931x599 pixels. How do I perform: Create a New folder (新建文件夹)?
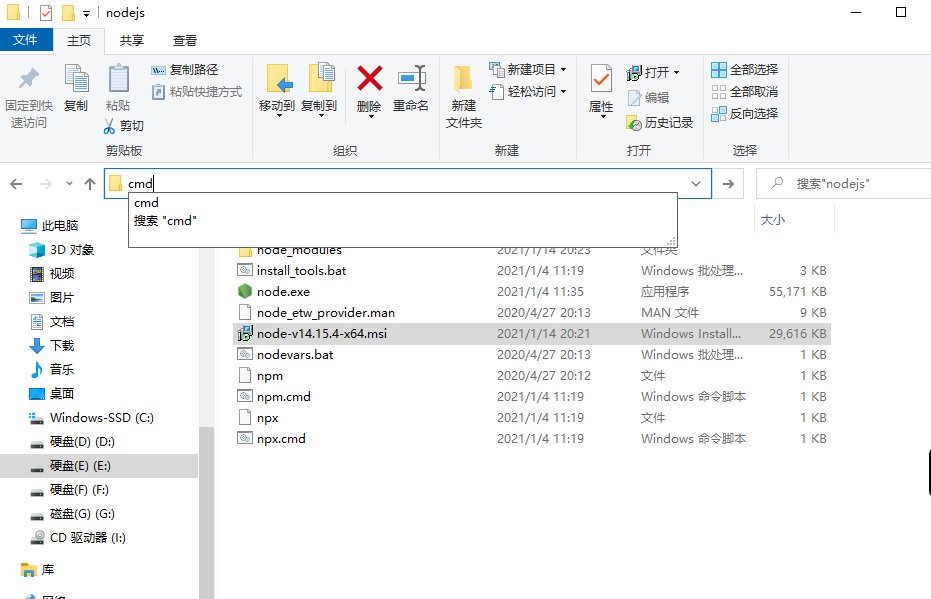(x=464, y=96)
